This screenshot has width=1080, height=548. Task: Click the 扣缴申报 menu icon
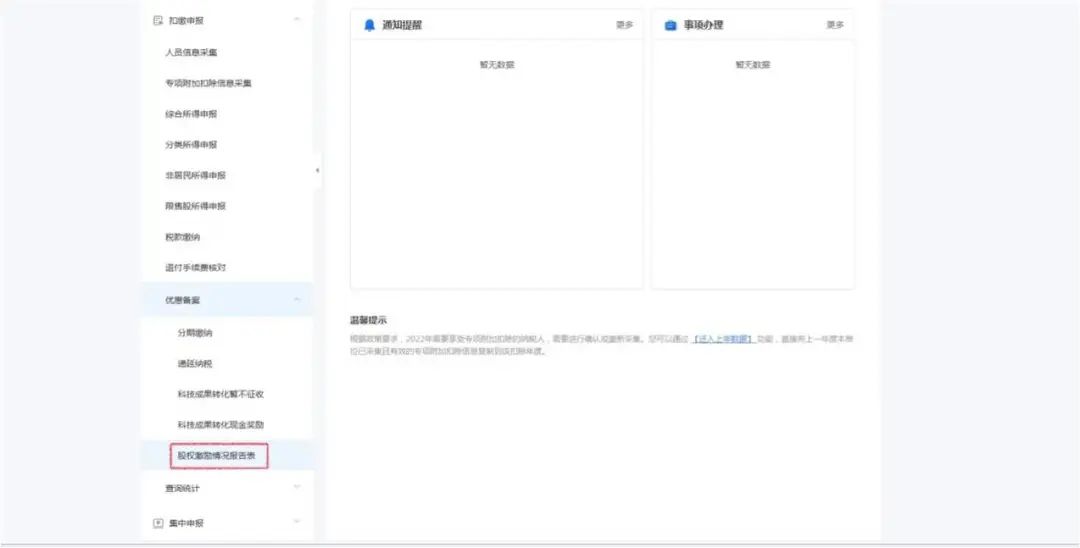click(157, 20)
